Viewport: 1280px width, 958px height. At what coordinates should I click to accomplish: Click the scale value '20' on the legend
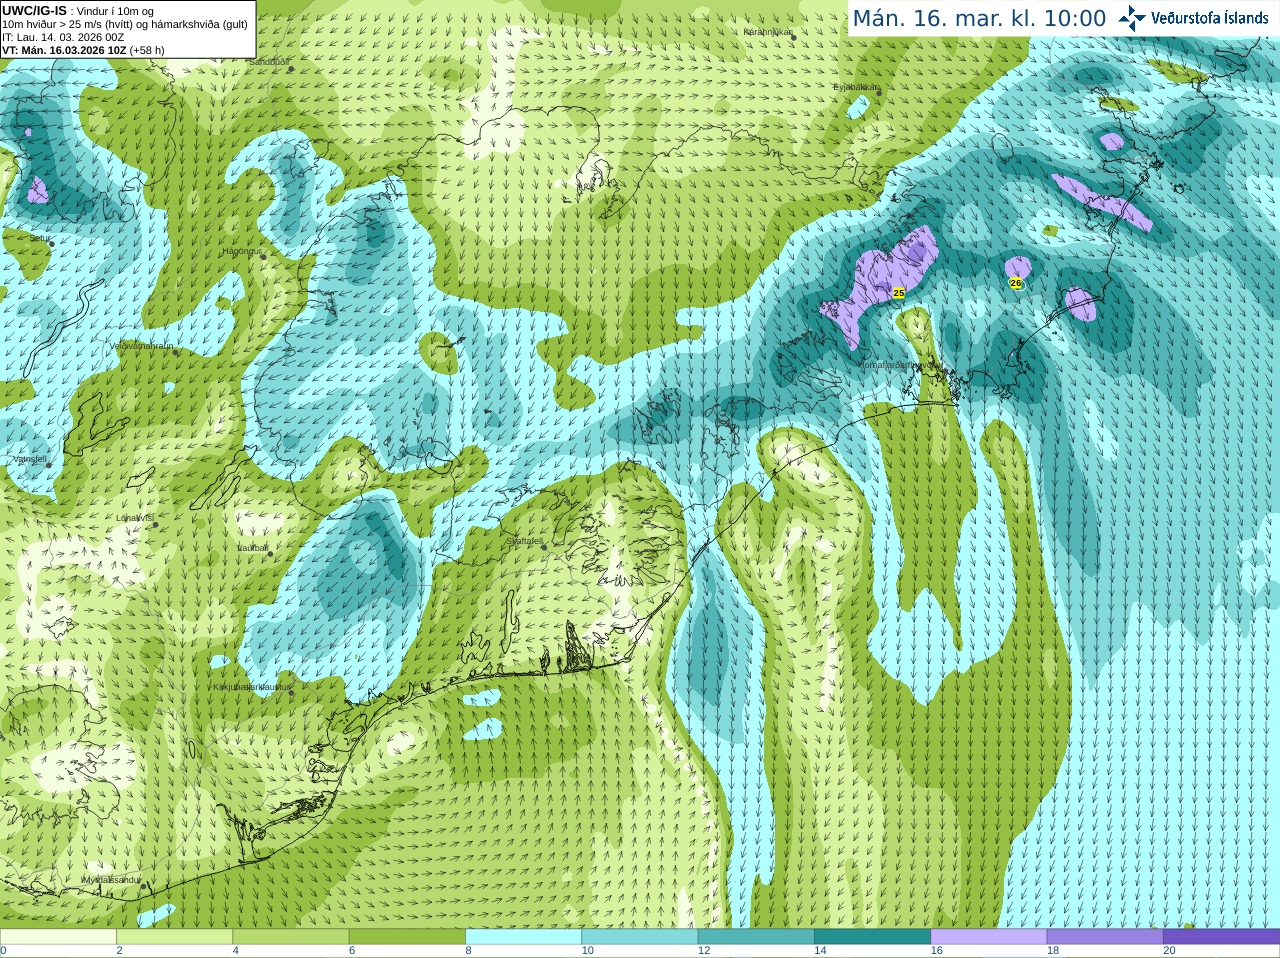1169,951
